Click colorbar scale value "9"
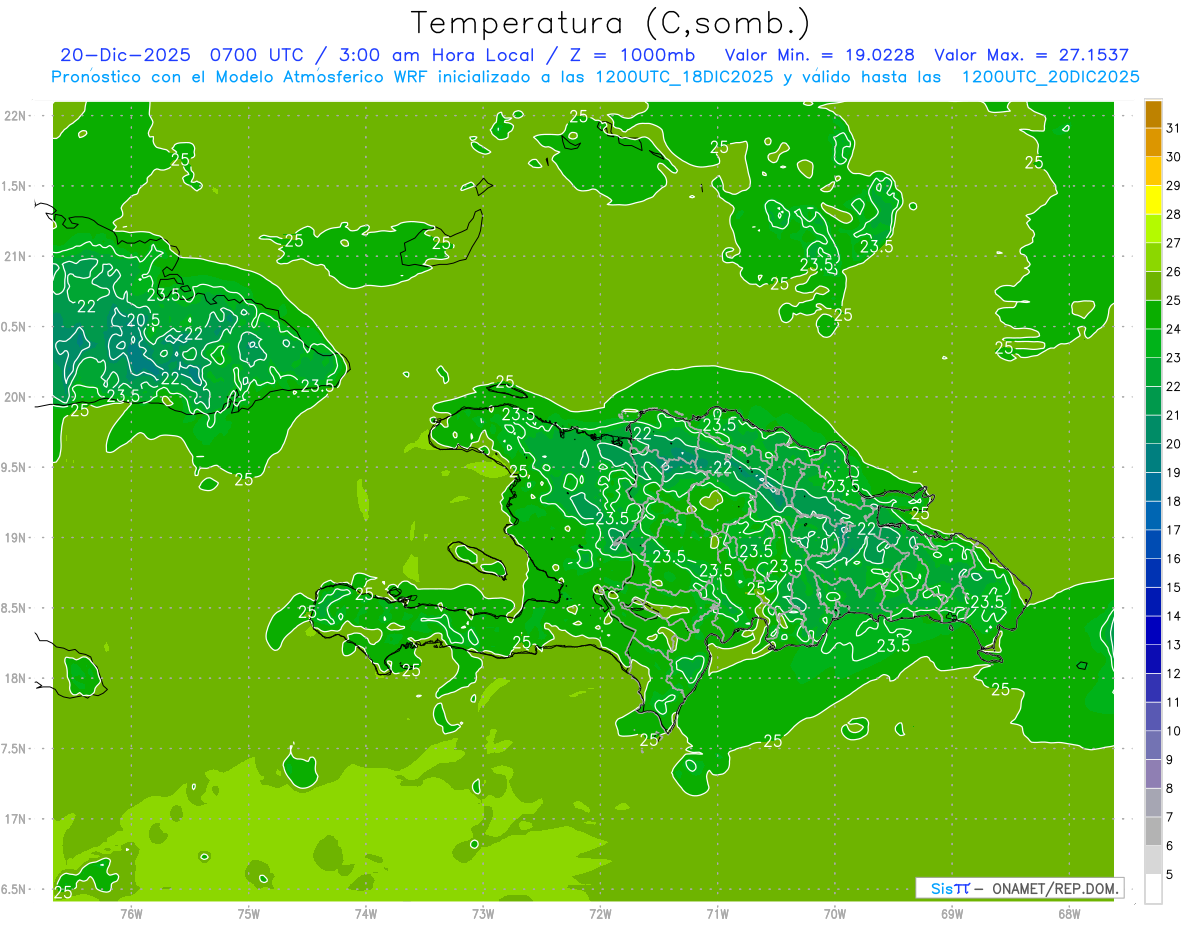The image size is (1200, 927). [x=1170, y=760]
